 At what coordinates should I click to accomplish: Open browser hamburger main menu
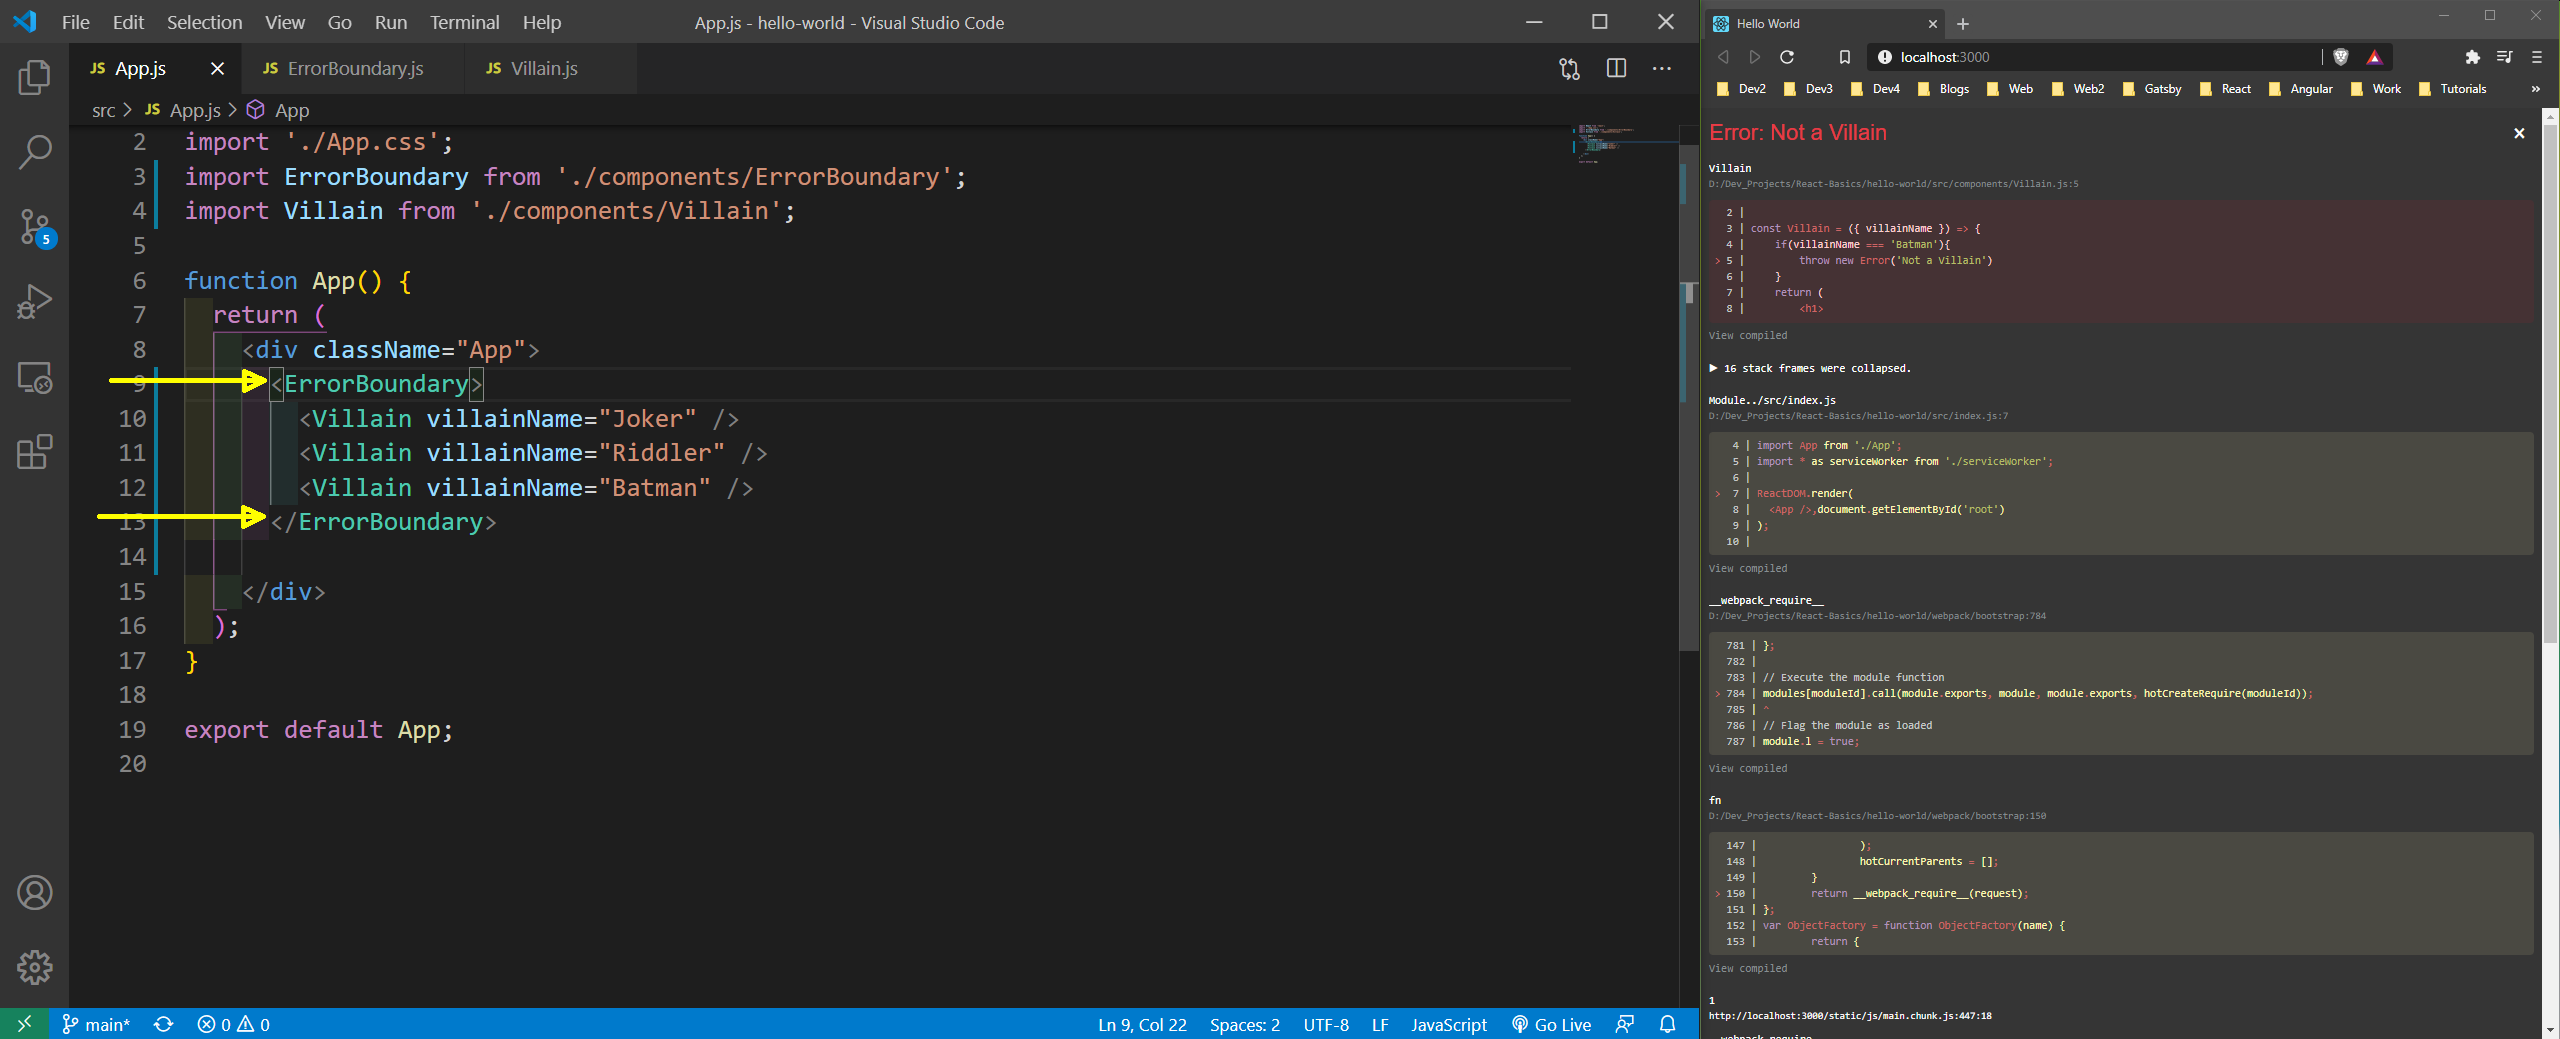(2537, 57)
